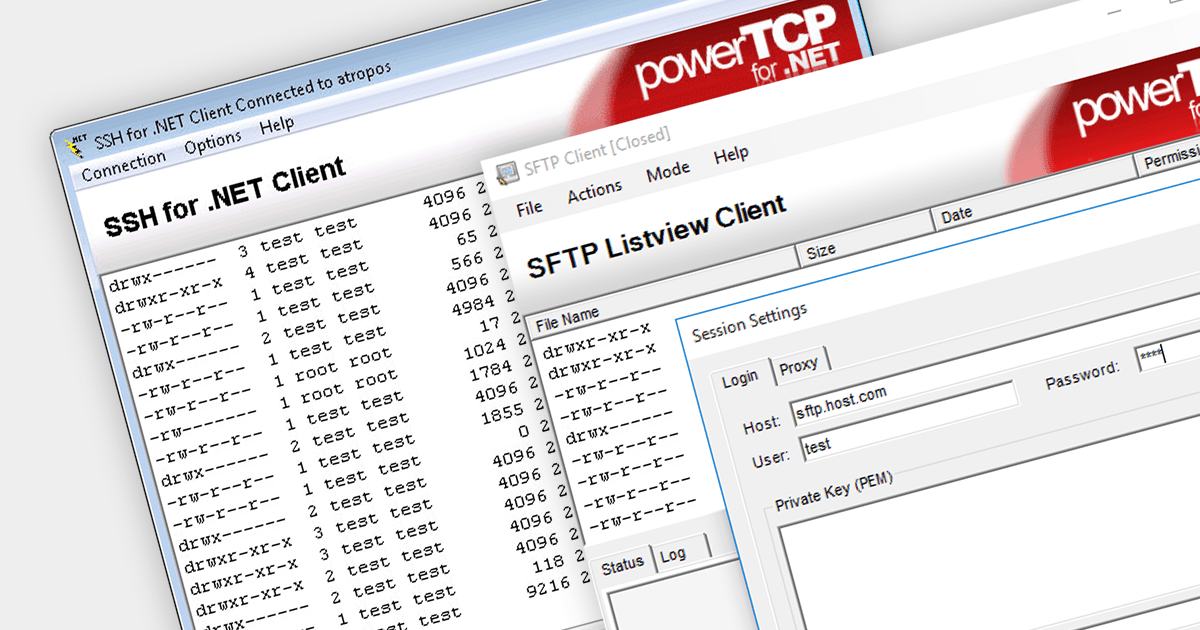This screenshot has height=630, width=1200.
Task: Click 'SFTP Listview Client' heading
Action: tap(657, 237)
